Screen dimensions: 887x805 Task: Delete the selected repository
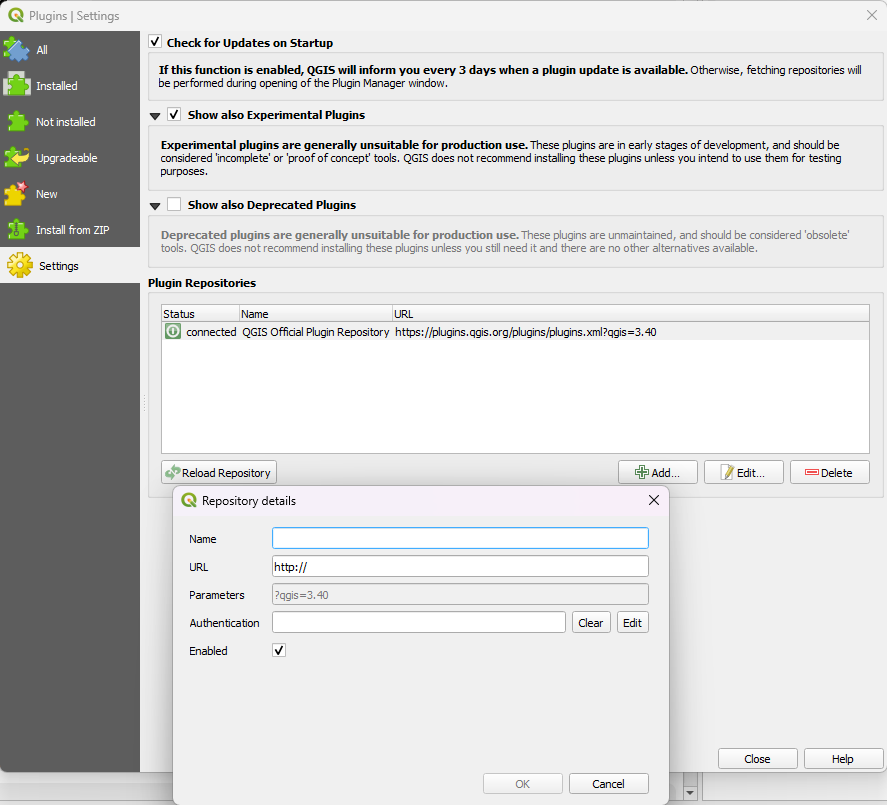point(830,472)
